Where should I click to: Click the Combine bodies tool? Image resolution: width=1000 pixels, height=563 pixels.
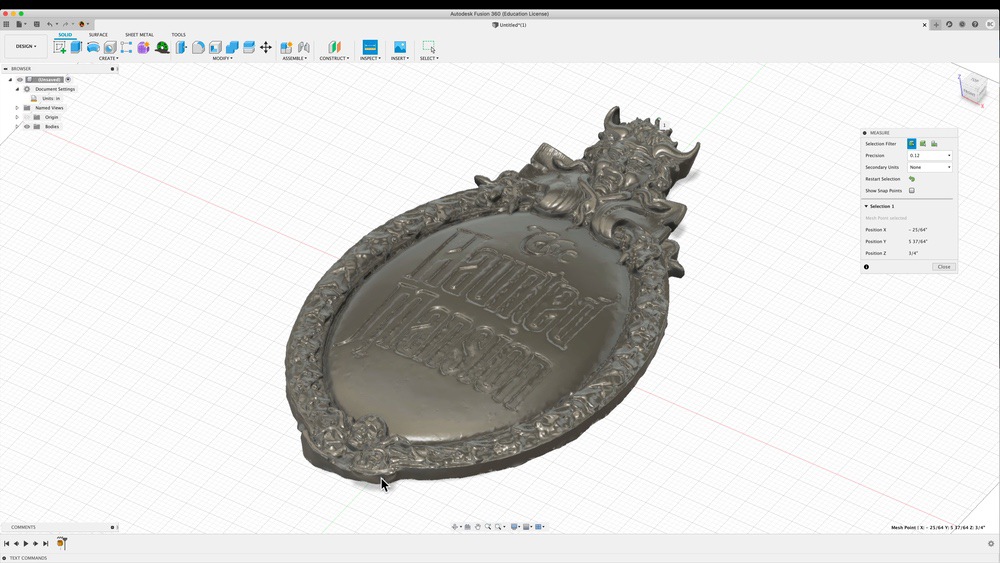pos(232,47)
